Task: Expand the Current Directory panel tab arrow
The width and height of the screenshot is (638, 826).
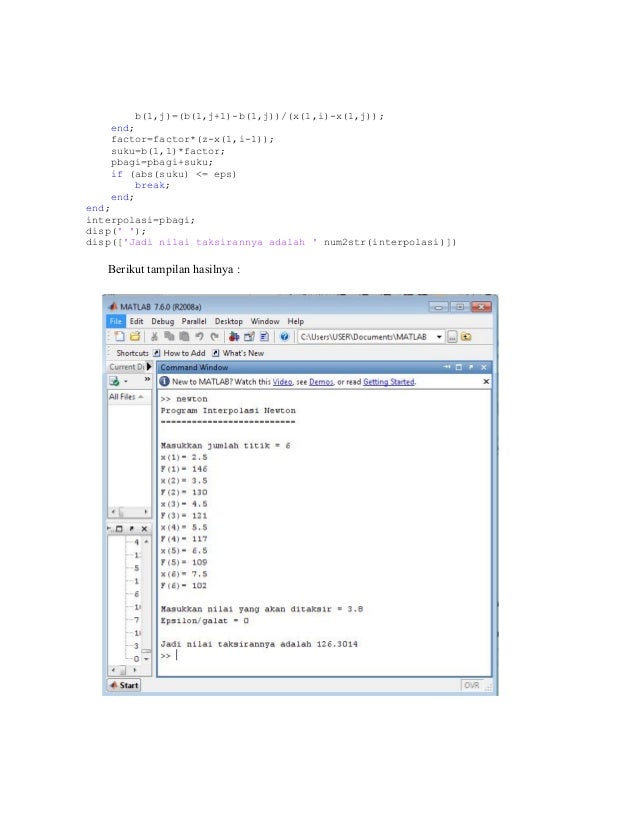Action: (x=149, y=367)
